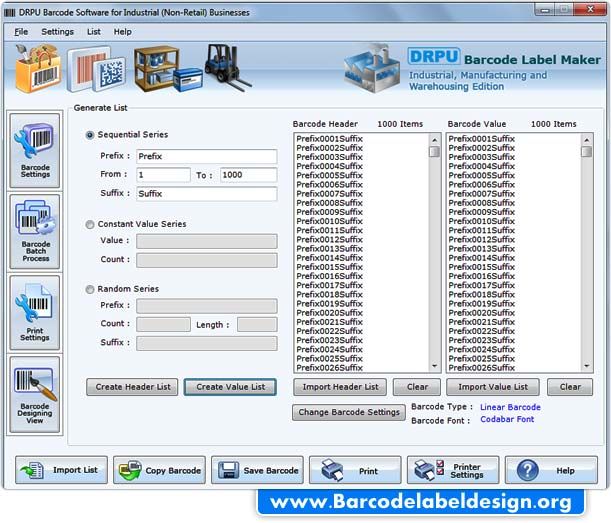Click the Copy Barcode button
611x523 pixels.
click(159, 470)
